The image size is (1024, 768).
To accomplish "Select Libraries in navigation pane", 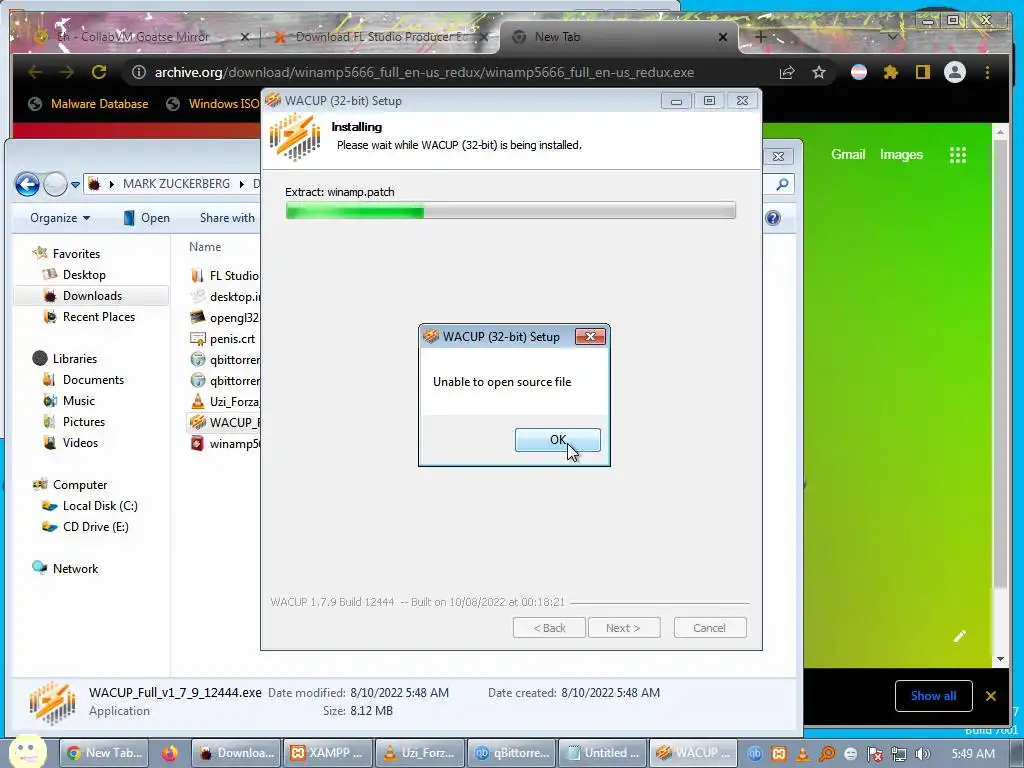I will point(65,359).
